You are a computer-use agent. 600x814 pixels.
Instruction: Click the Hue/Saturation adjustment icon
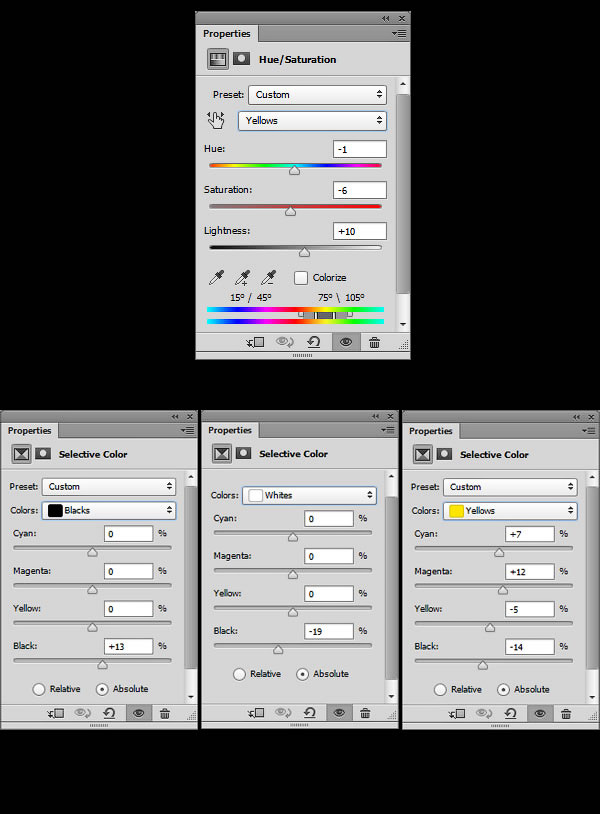coord(217,59)
